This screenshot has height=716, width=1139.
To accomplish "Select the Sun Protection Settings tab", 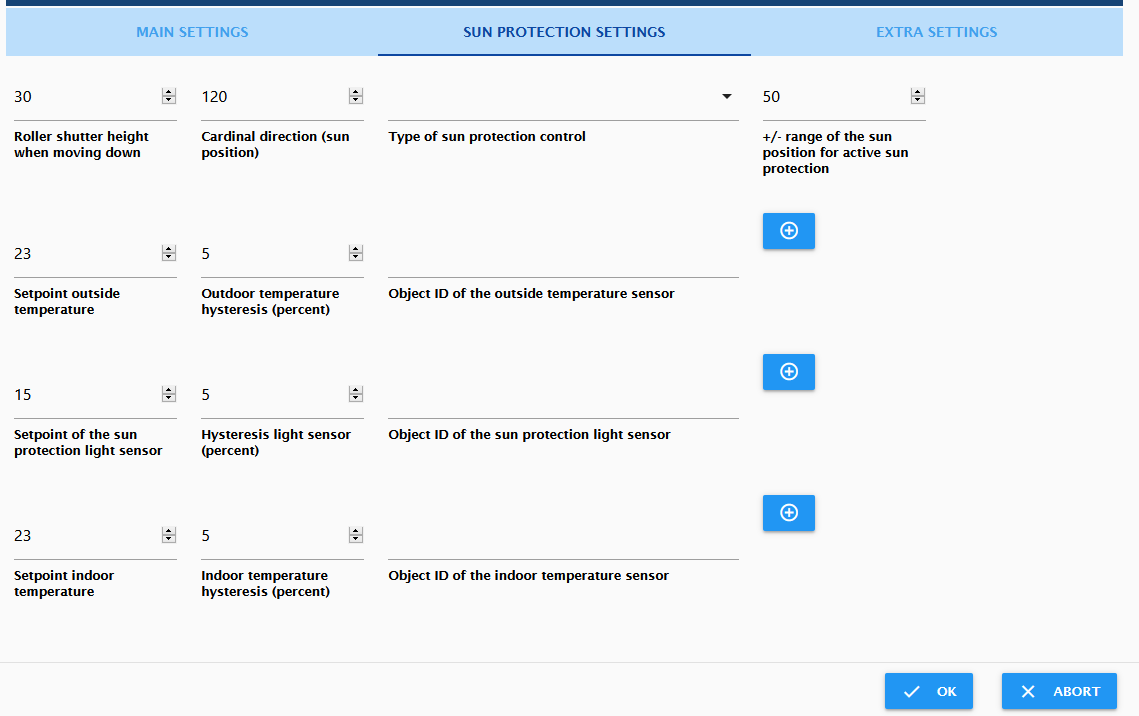I will point(564,32).
